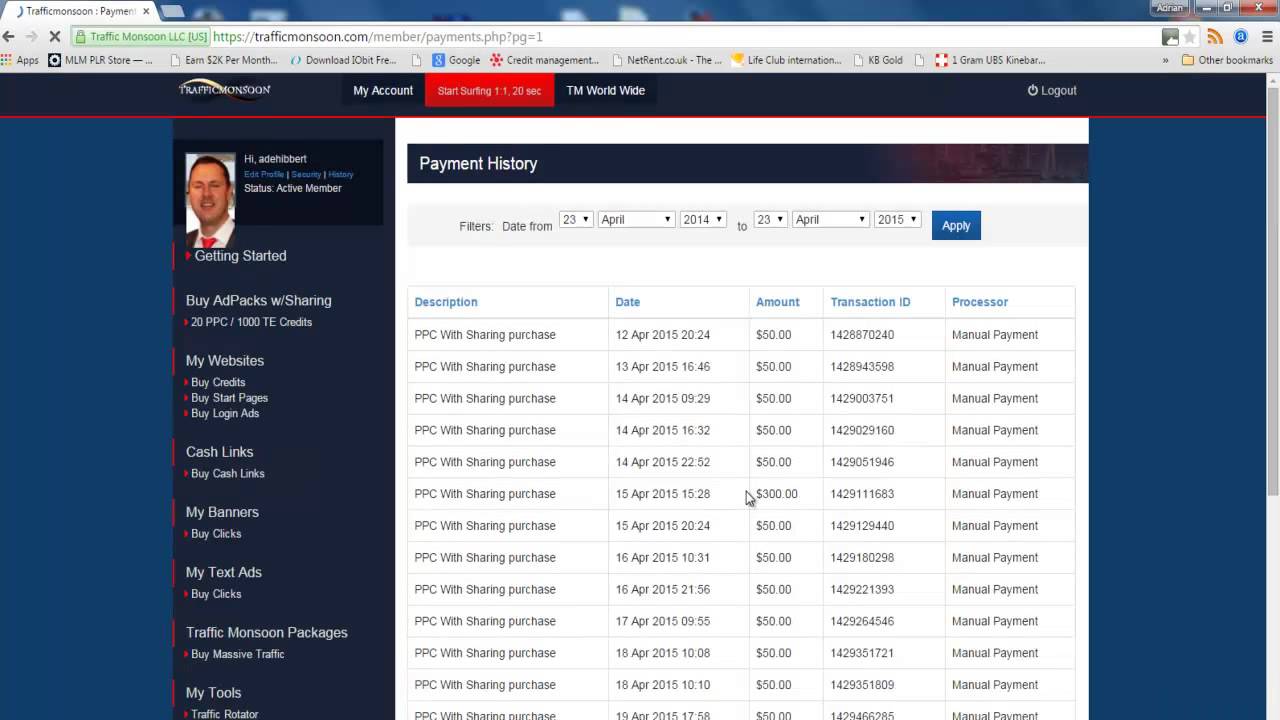Viewport: 1280px width, 720px height.
Task: Click transaction ID 1429351809
Action: point(862,685)
